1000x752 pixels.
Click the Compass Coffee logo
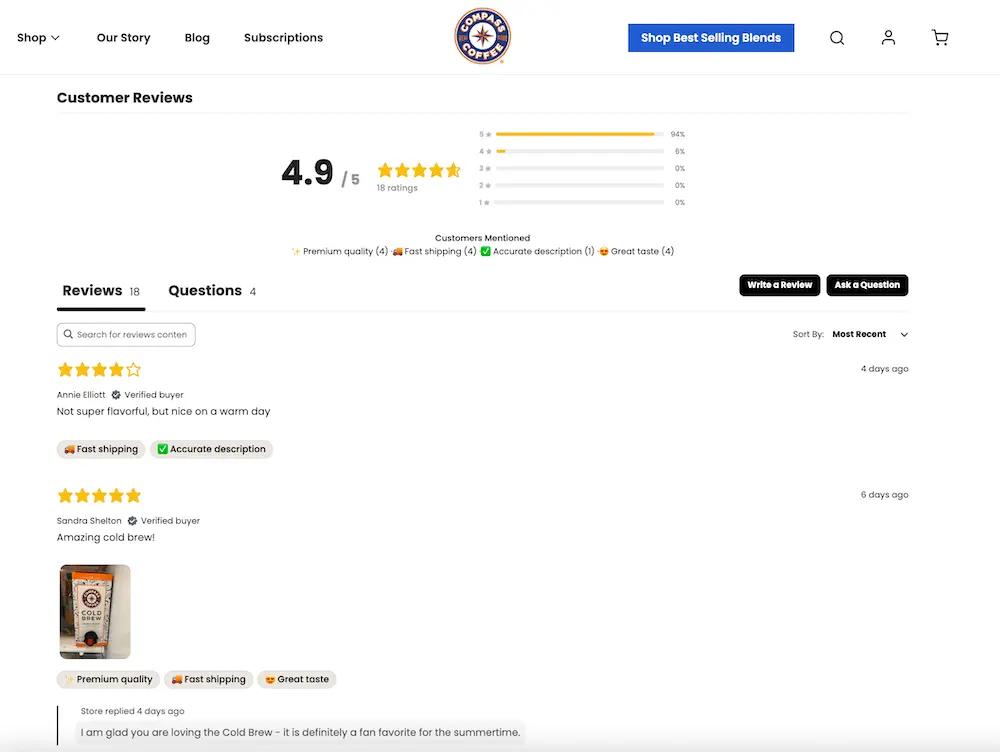click(483, 35)
